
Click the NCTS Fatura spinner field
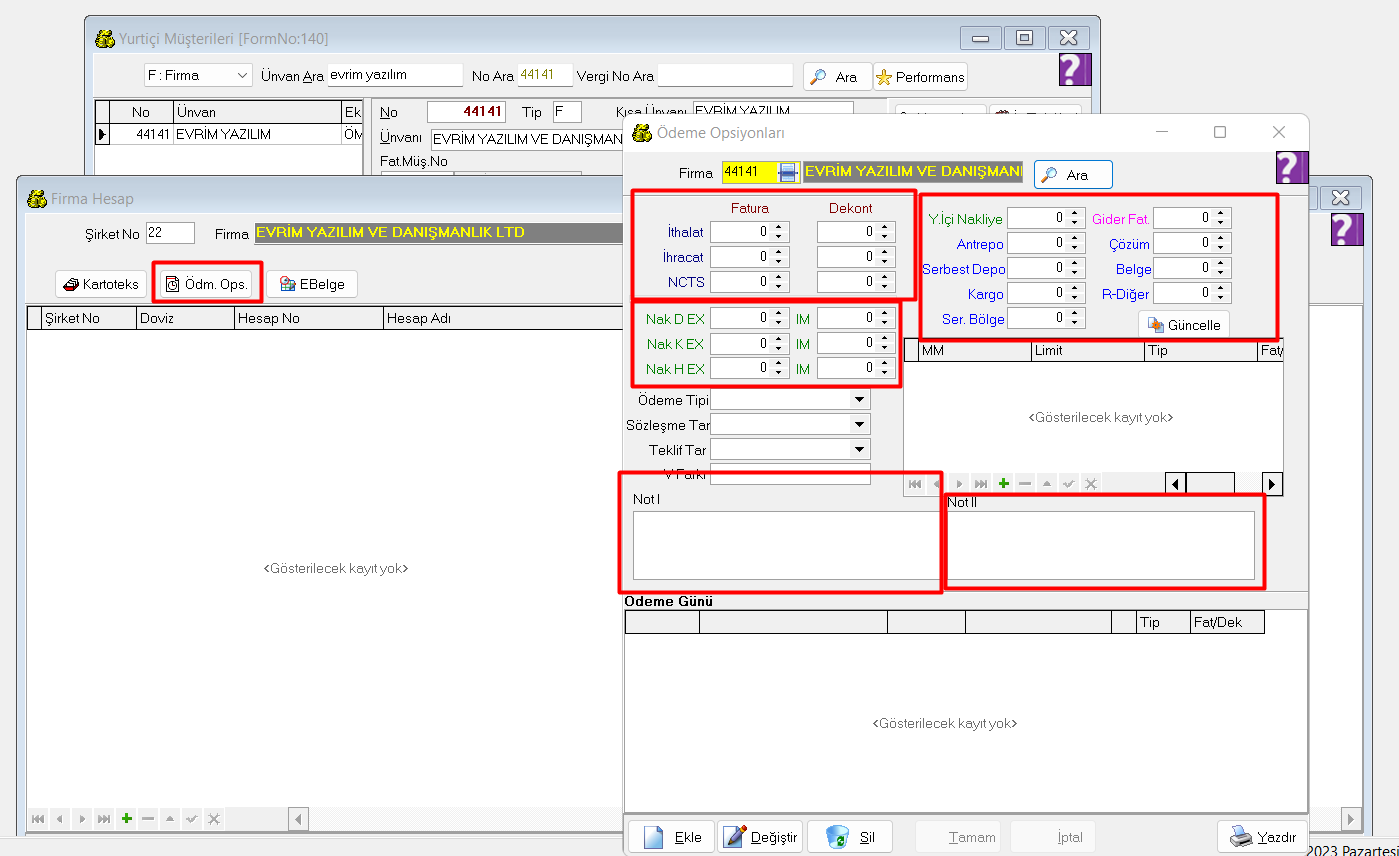(750, 282)
